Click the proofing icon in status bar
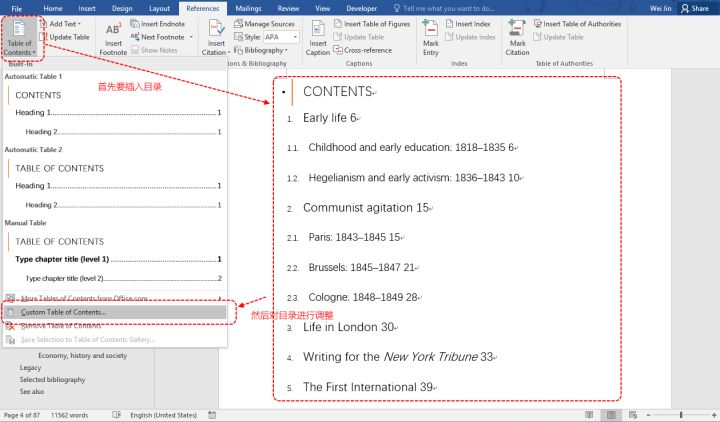Screen dimensions: 720x422 click(117, 415)
